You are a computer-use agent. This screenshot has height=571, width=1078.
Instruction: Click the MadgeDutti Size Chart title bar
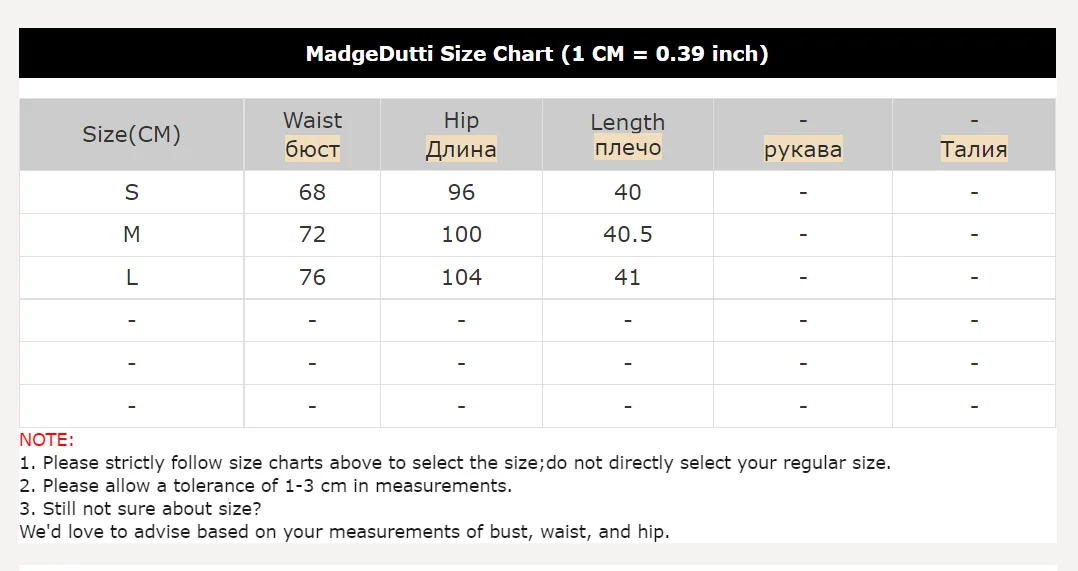click(537, 54)
